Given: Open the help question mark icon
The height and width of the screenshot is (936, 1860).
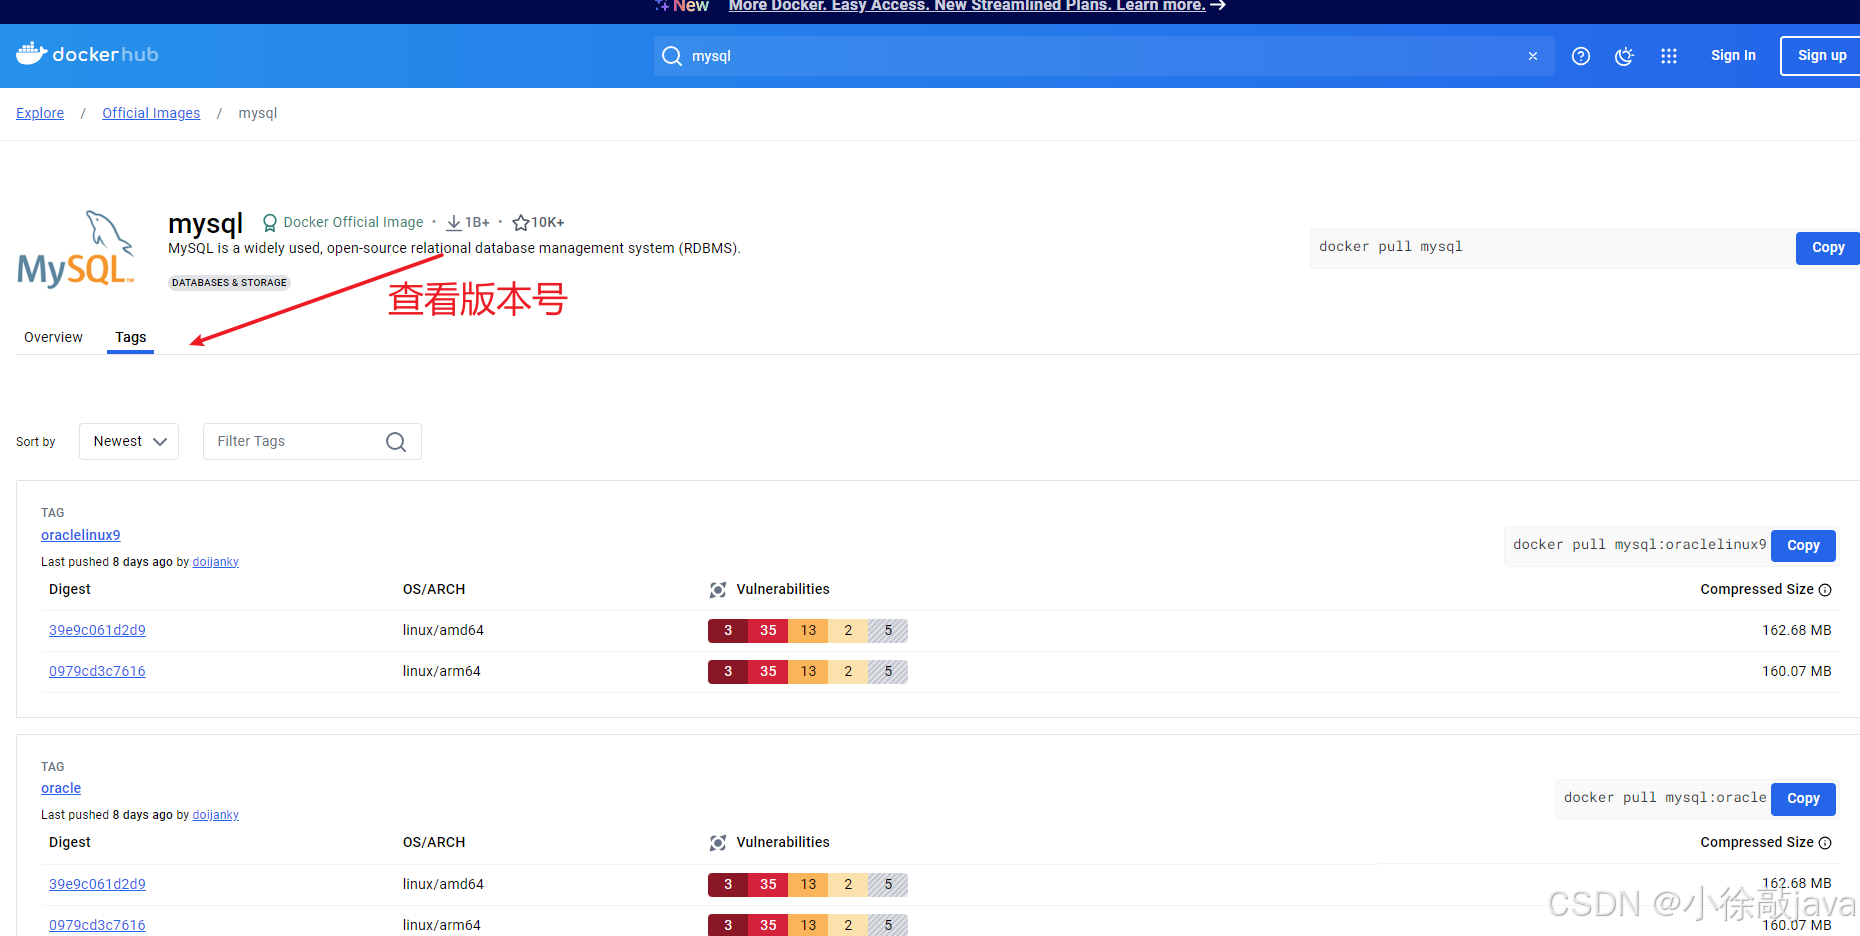Looking at the screenshot, I should pyautogui.click(x=1581, y=56).
